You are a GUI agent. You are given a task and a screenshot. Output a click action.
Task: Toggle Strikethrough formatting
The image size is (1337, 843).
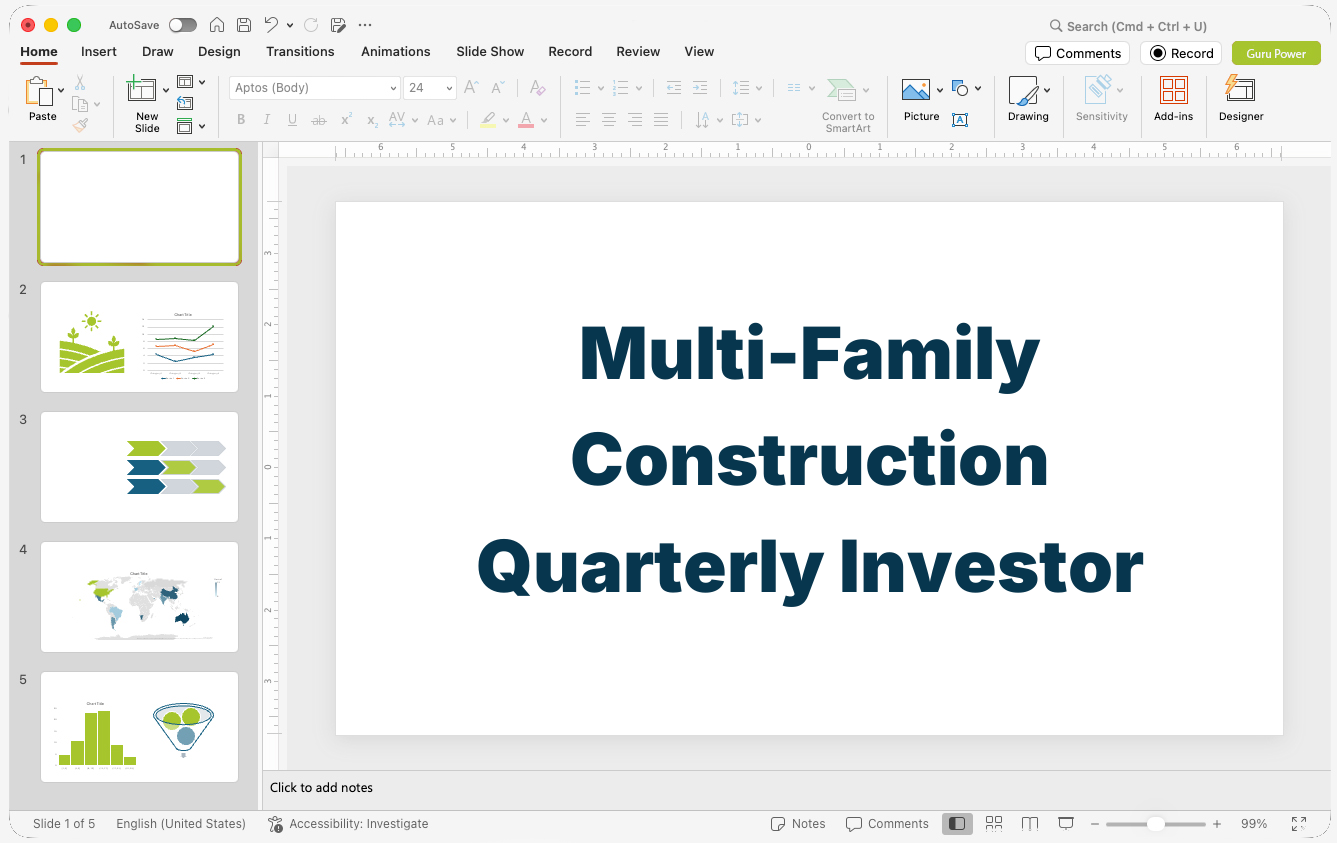(319, 120)
